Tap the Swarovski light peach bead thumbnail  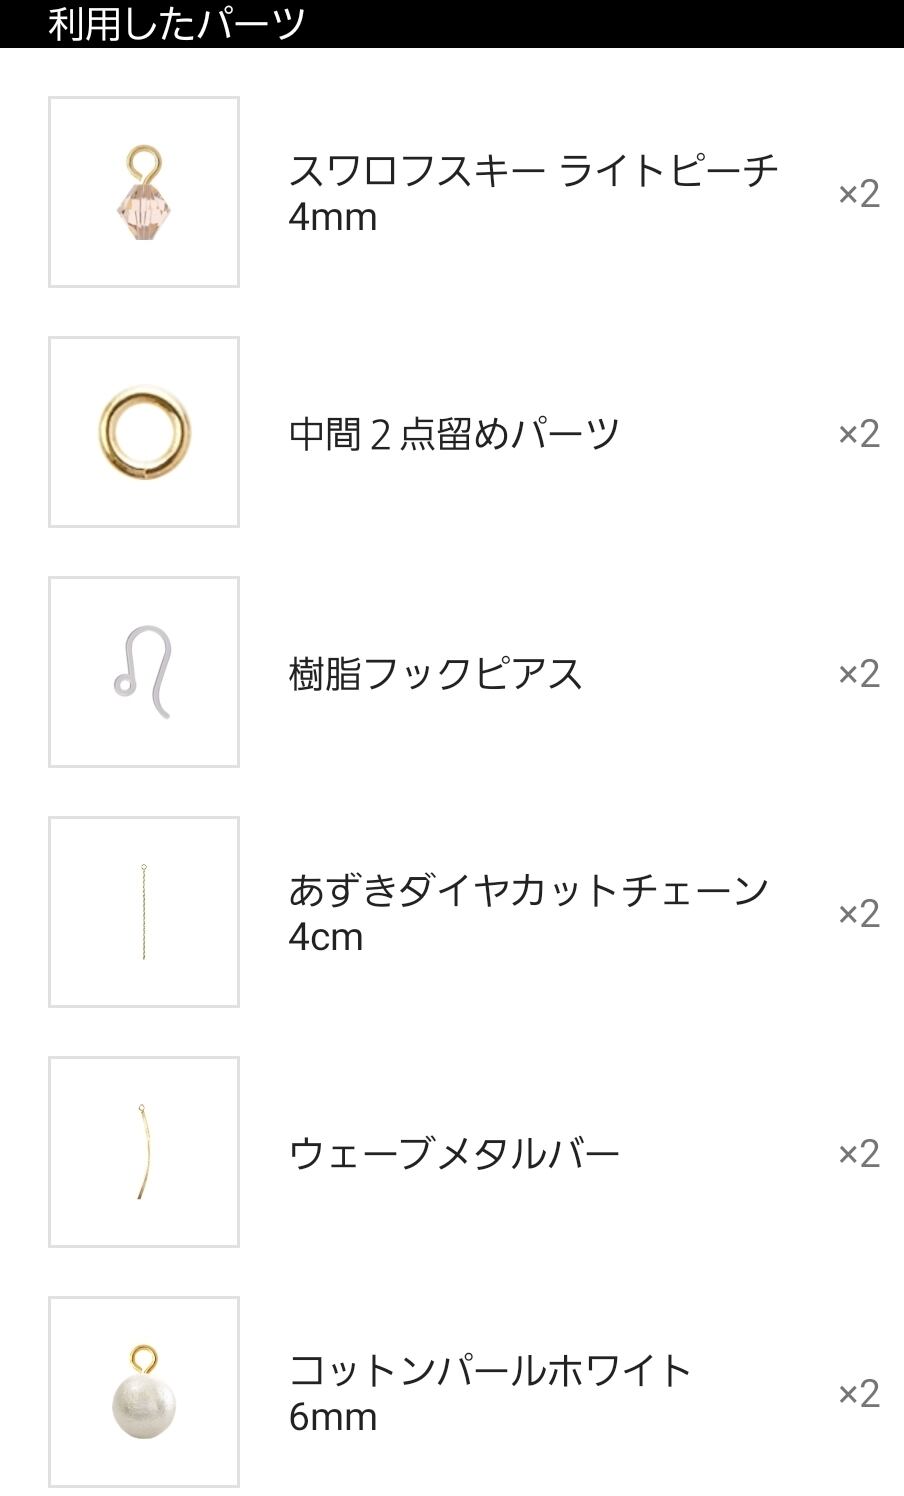click(144, 192)
